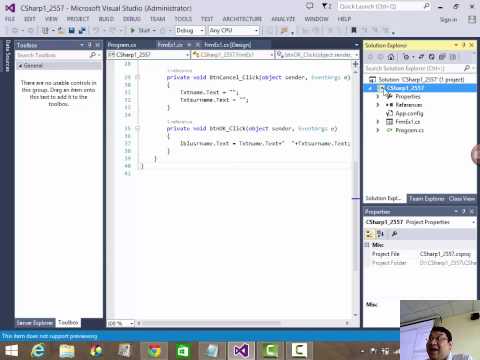480x360 pixels.
Task: Open File Explorer from the taskbar
Action: pyautogui.click(x=67, y=351)
